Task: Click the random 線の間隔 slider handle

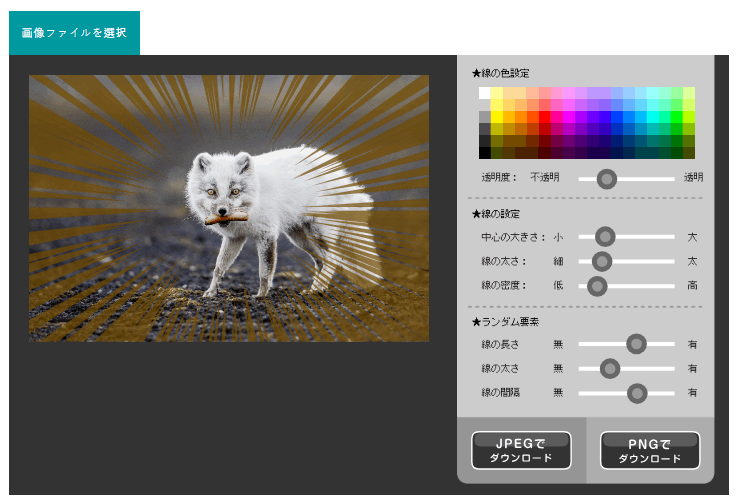Action: [x=637, y=393]
